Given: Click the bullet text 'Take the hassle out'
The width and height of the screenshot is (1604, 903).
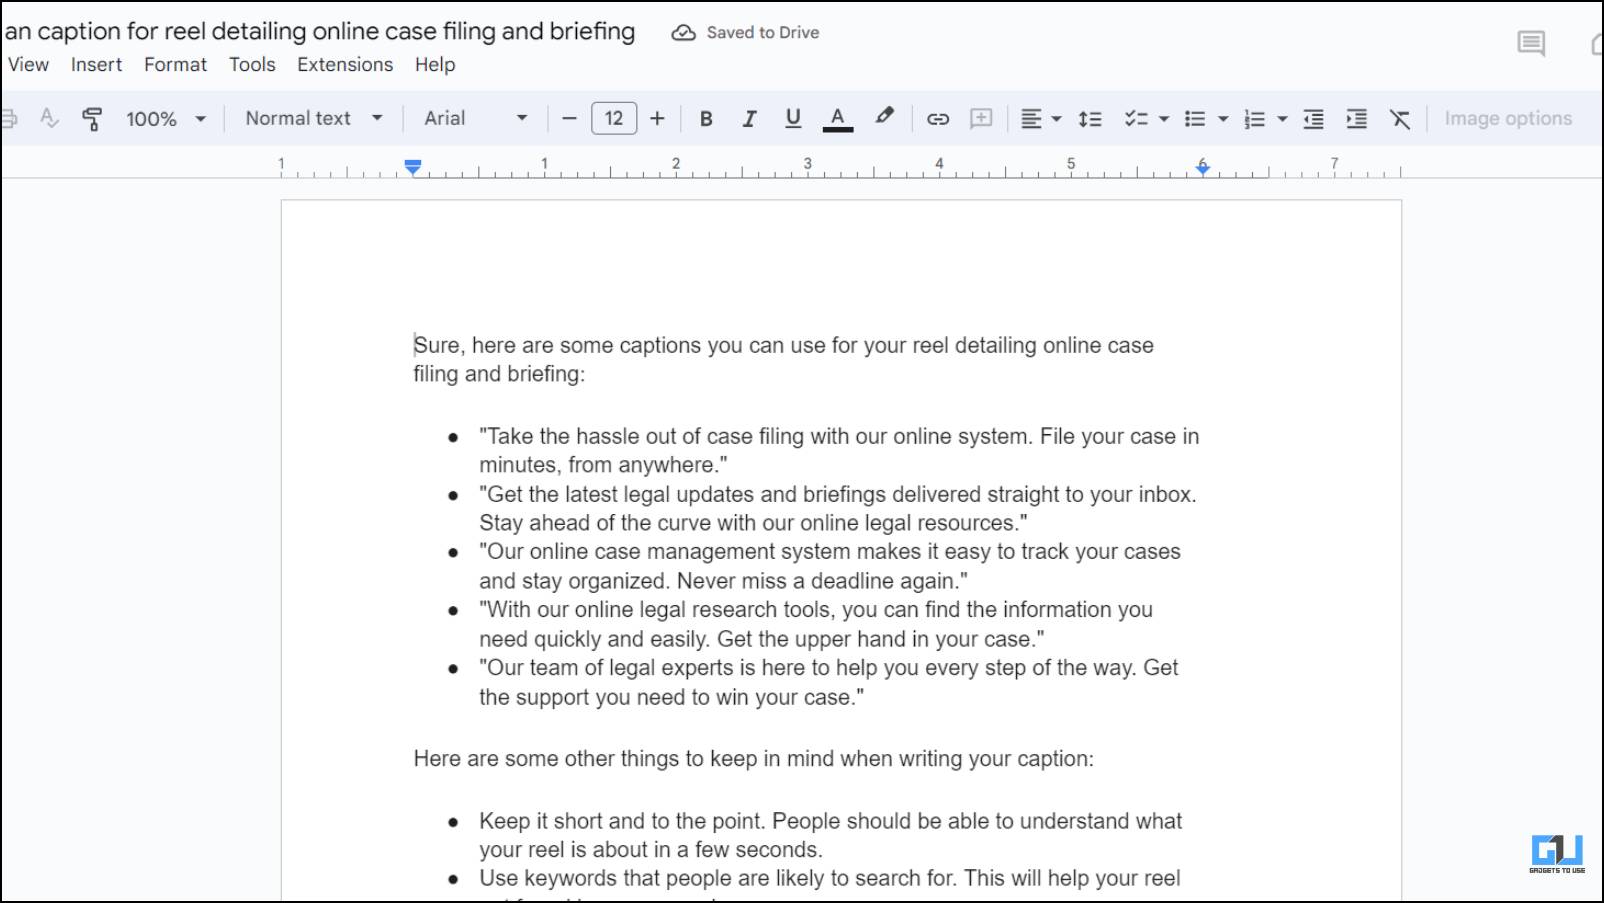Looking at the screenshot, I should click(838, 450).
